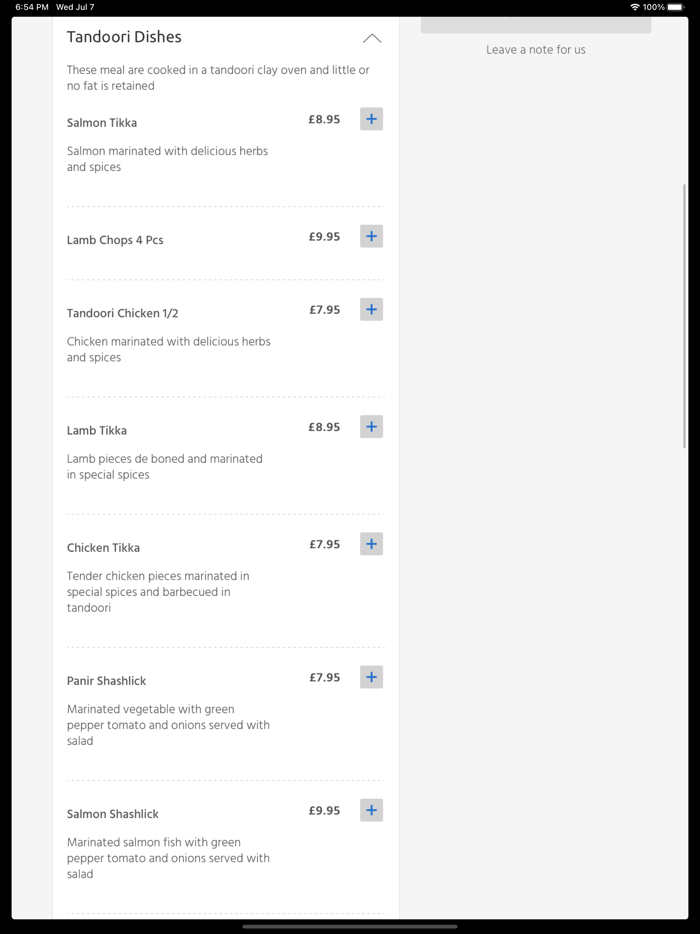The image size is (700, 934).
Task: Tap plus icon for Salmon Shashlick
Action: (x=371, y=810)
